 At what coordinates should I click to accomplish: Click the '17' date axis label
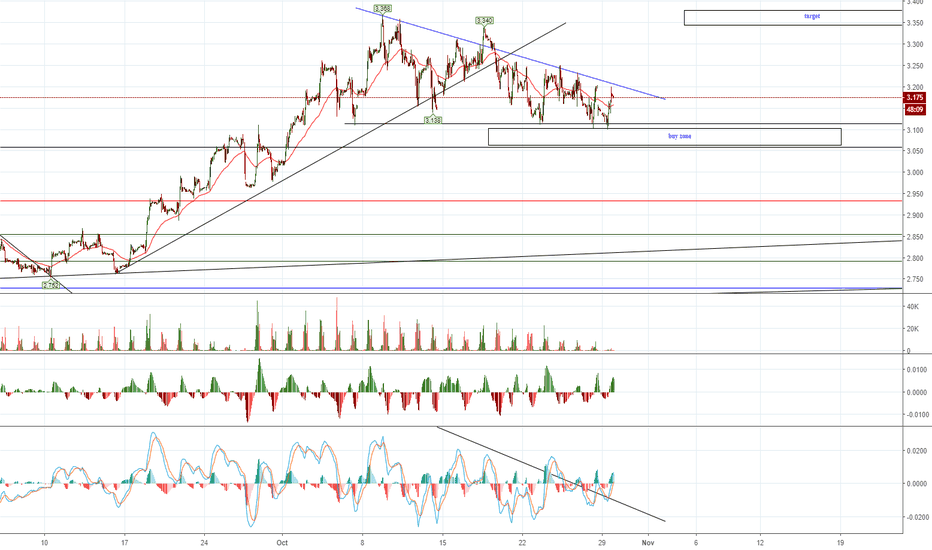click(124, 543)
